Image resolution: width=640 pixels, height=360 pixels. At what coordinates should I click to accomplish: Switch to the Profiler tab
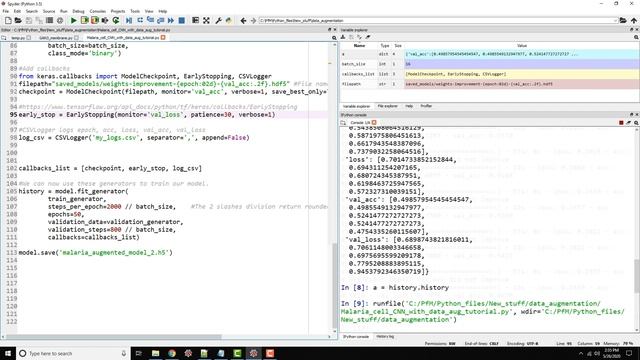point(426,106)
